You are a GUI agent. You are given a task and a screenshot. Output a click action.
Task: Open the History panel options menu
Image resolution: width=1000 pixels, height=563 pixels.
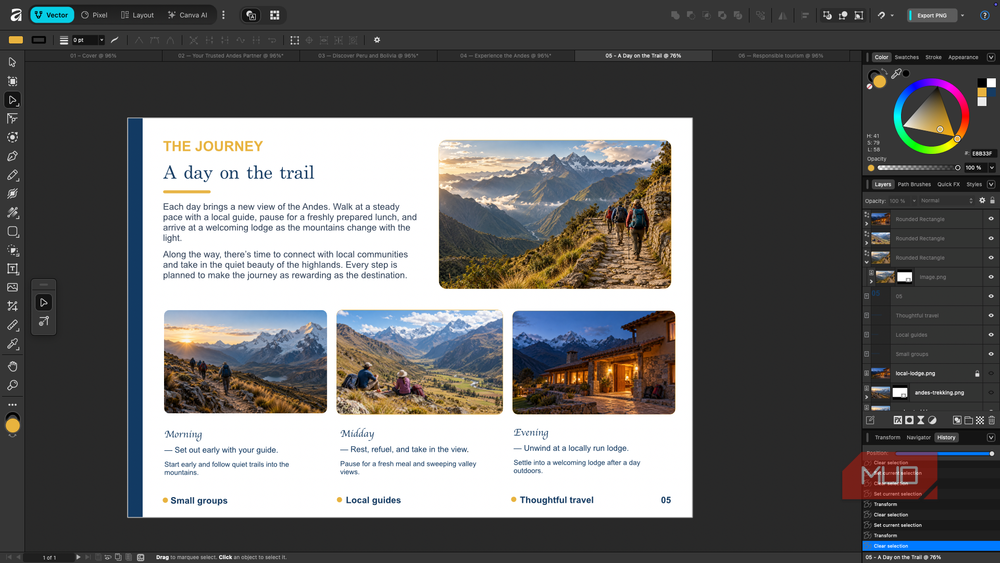(991, 437)
